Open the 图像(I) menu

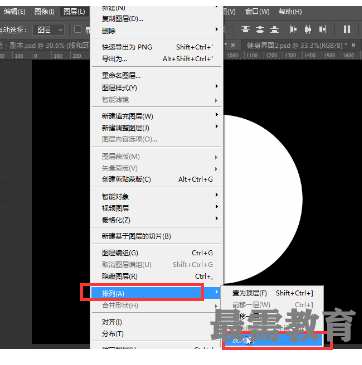click(44, 12)
